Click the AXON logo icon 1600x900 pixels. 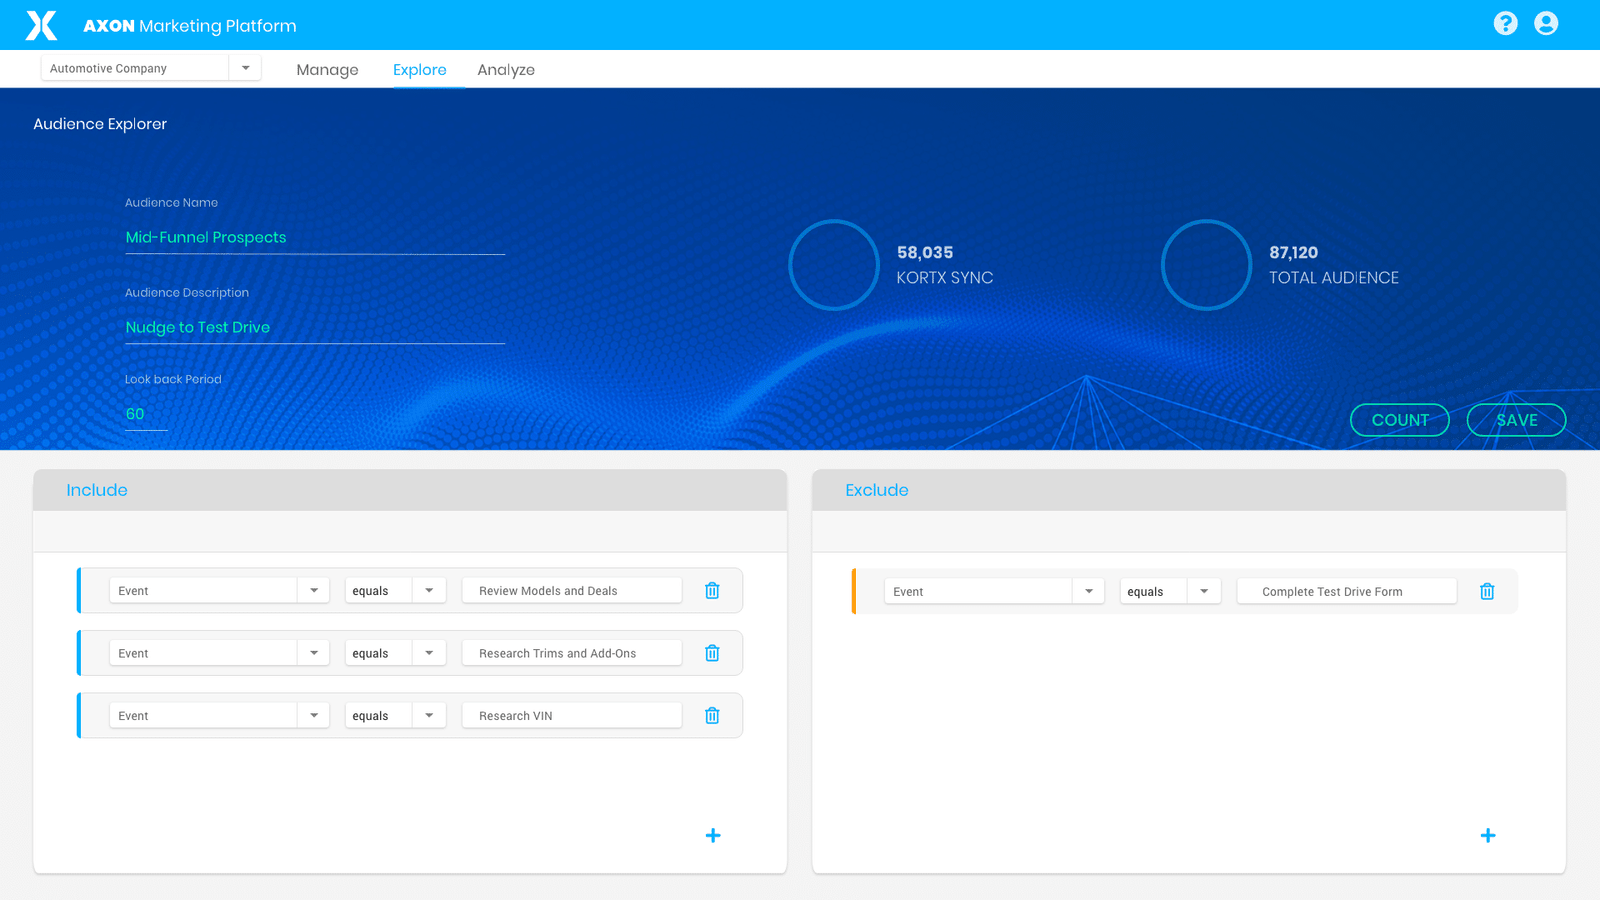(x=41, y=25)
